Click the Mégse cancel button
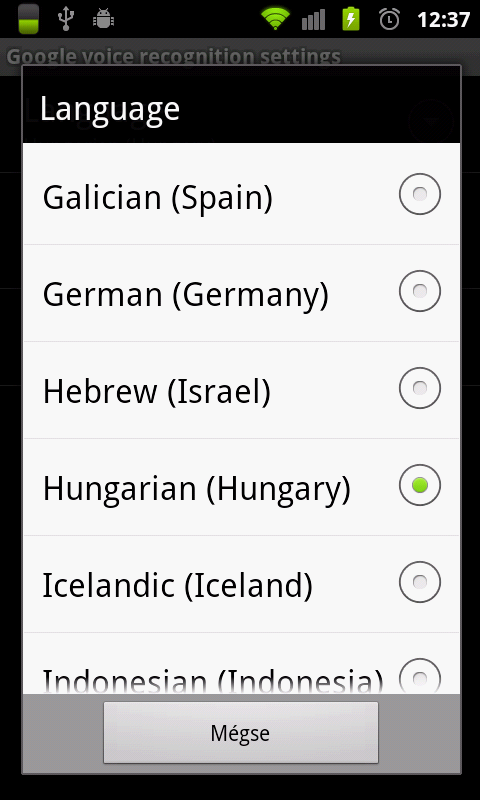 coord(241,733)
